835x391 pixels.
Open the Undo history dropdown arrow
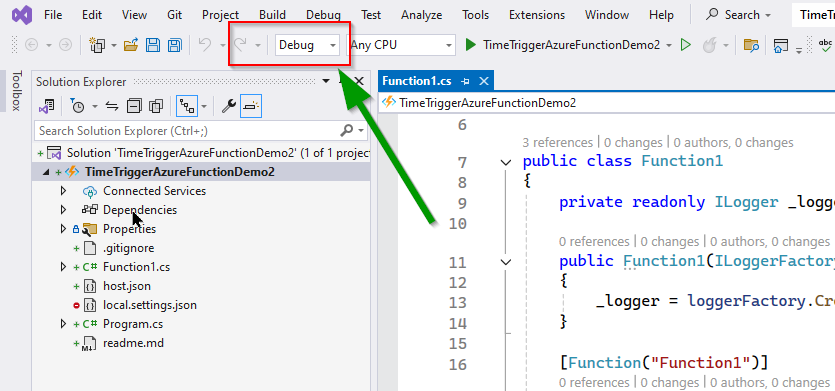pyautogui.click(x=222, y=46)
